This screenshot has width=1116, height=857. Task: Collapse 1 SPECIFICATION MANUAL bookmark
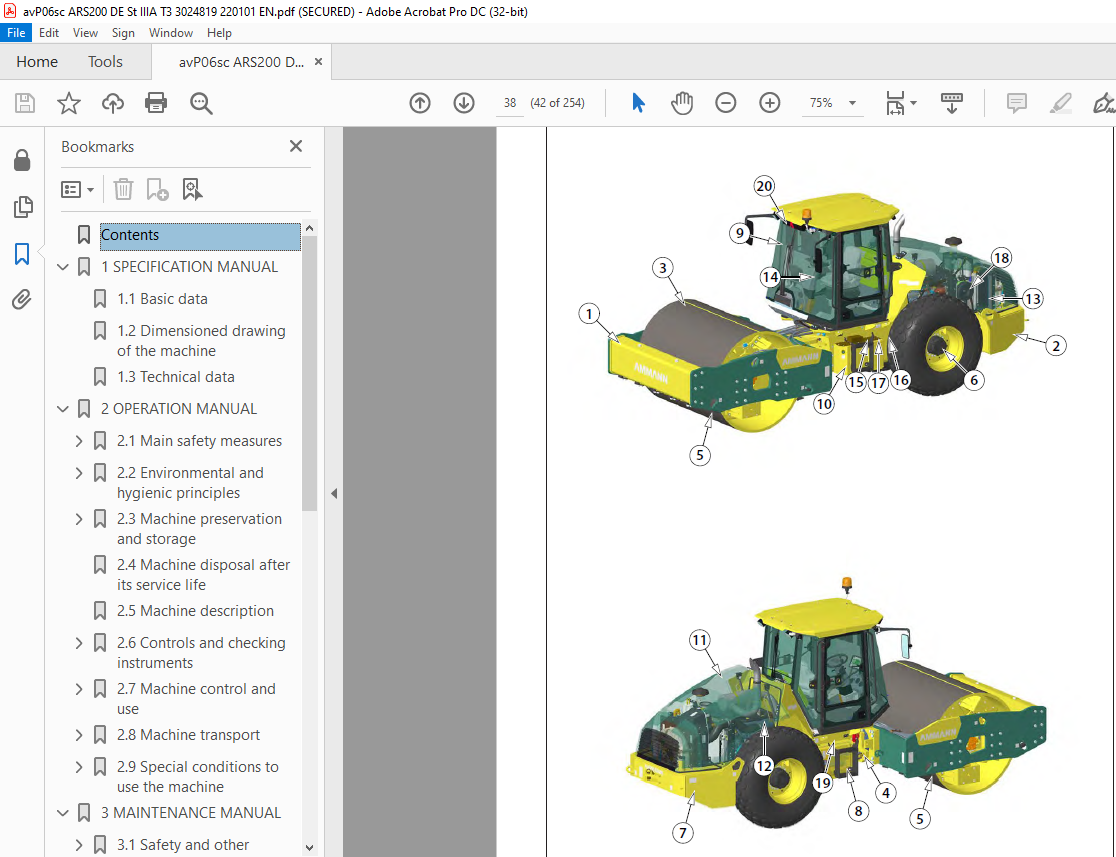click(x=63, y=267)
